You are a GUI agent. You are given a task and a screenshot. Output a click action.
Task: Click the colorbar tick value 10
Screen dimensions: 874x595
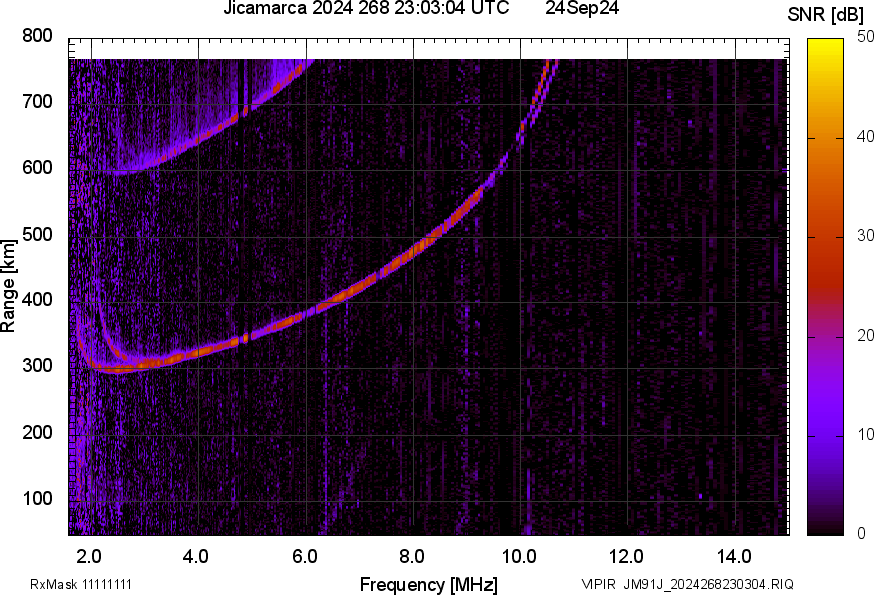click(x=865, y=434)
